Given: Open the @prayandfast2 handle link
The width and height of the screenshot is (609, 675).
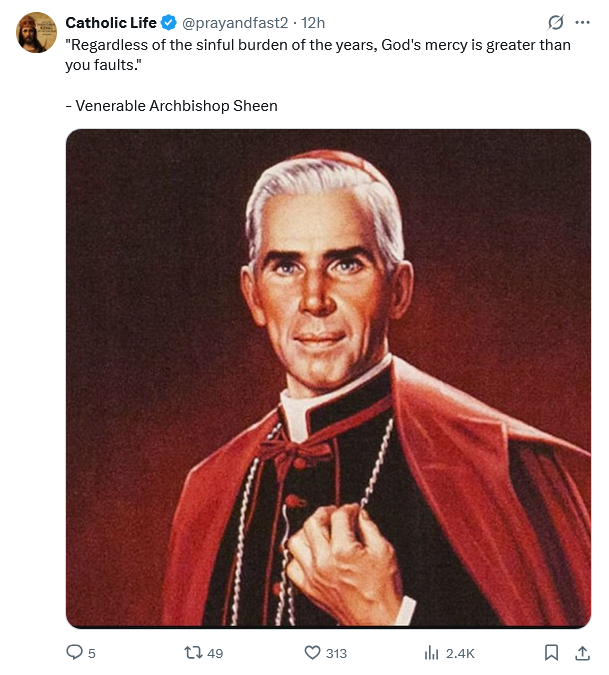Looking at the screenshot, I should tap(235, 22).
